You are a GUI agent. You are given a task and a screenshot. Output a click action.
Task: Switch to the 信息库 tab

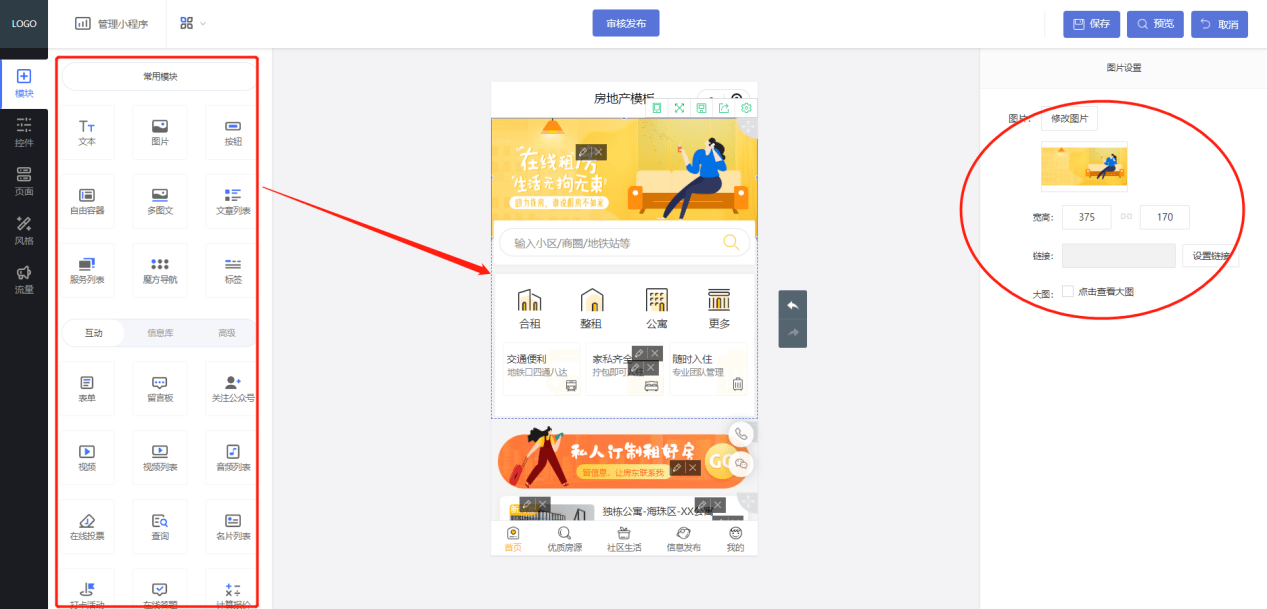click(160, 333)
